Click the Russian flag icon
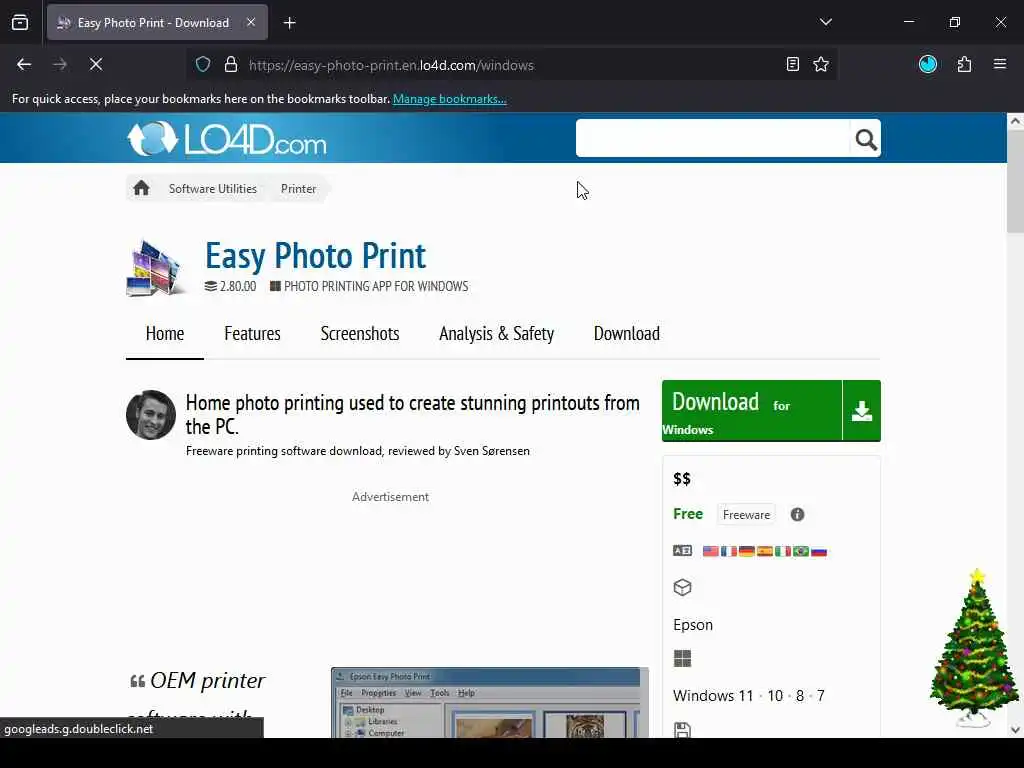 click(x=819, y=551)
